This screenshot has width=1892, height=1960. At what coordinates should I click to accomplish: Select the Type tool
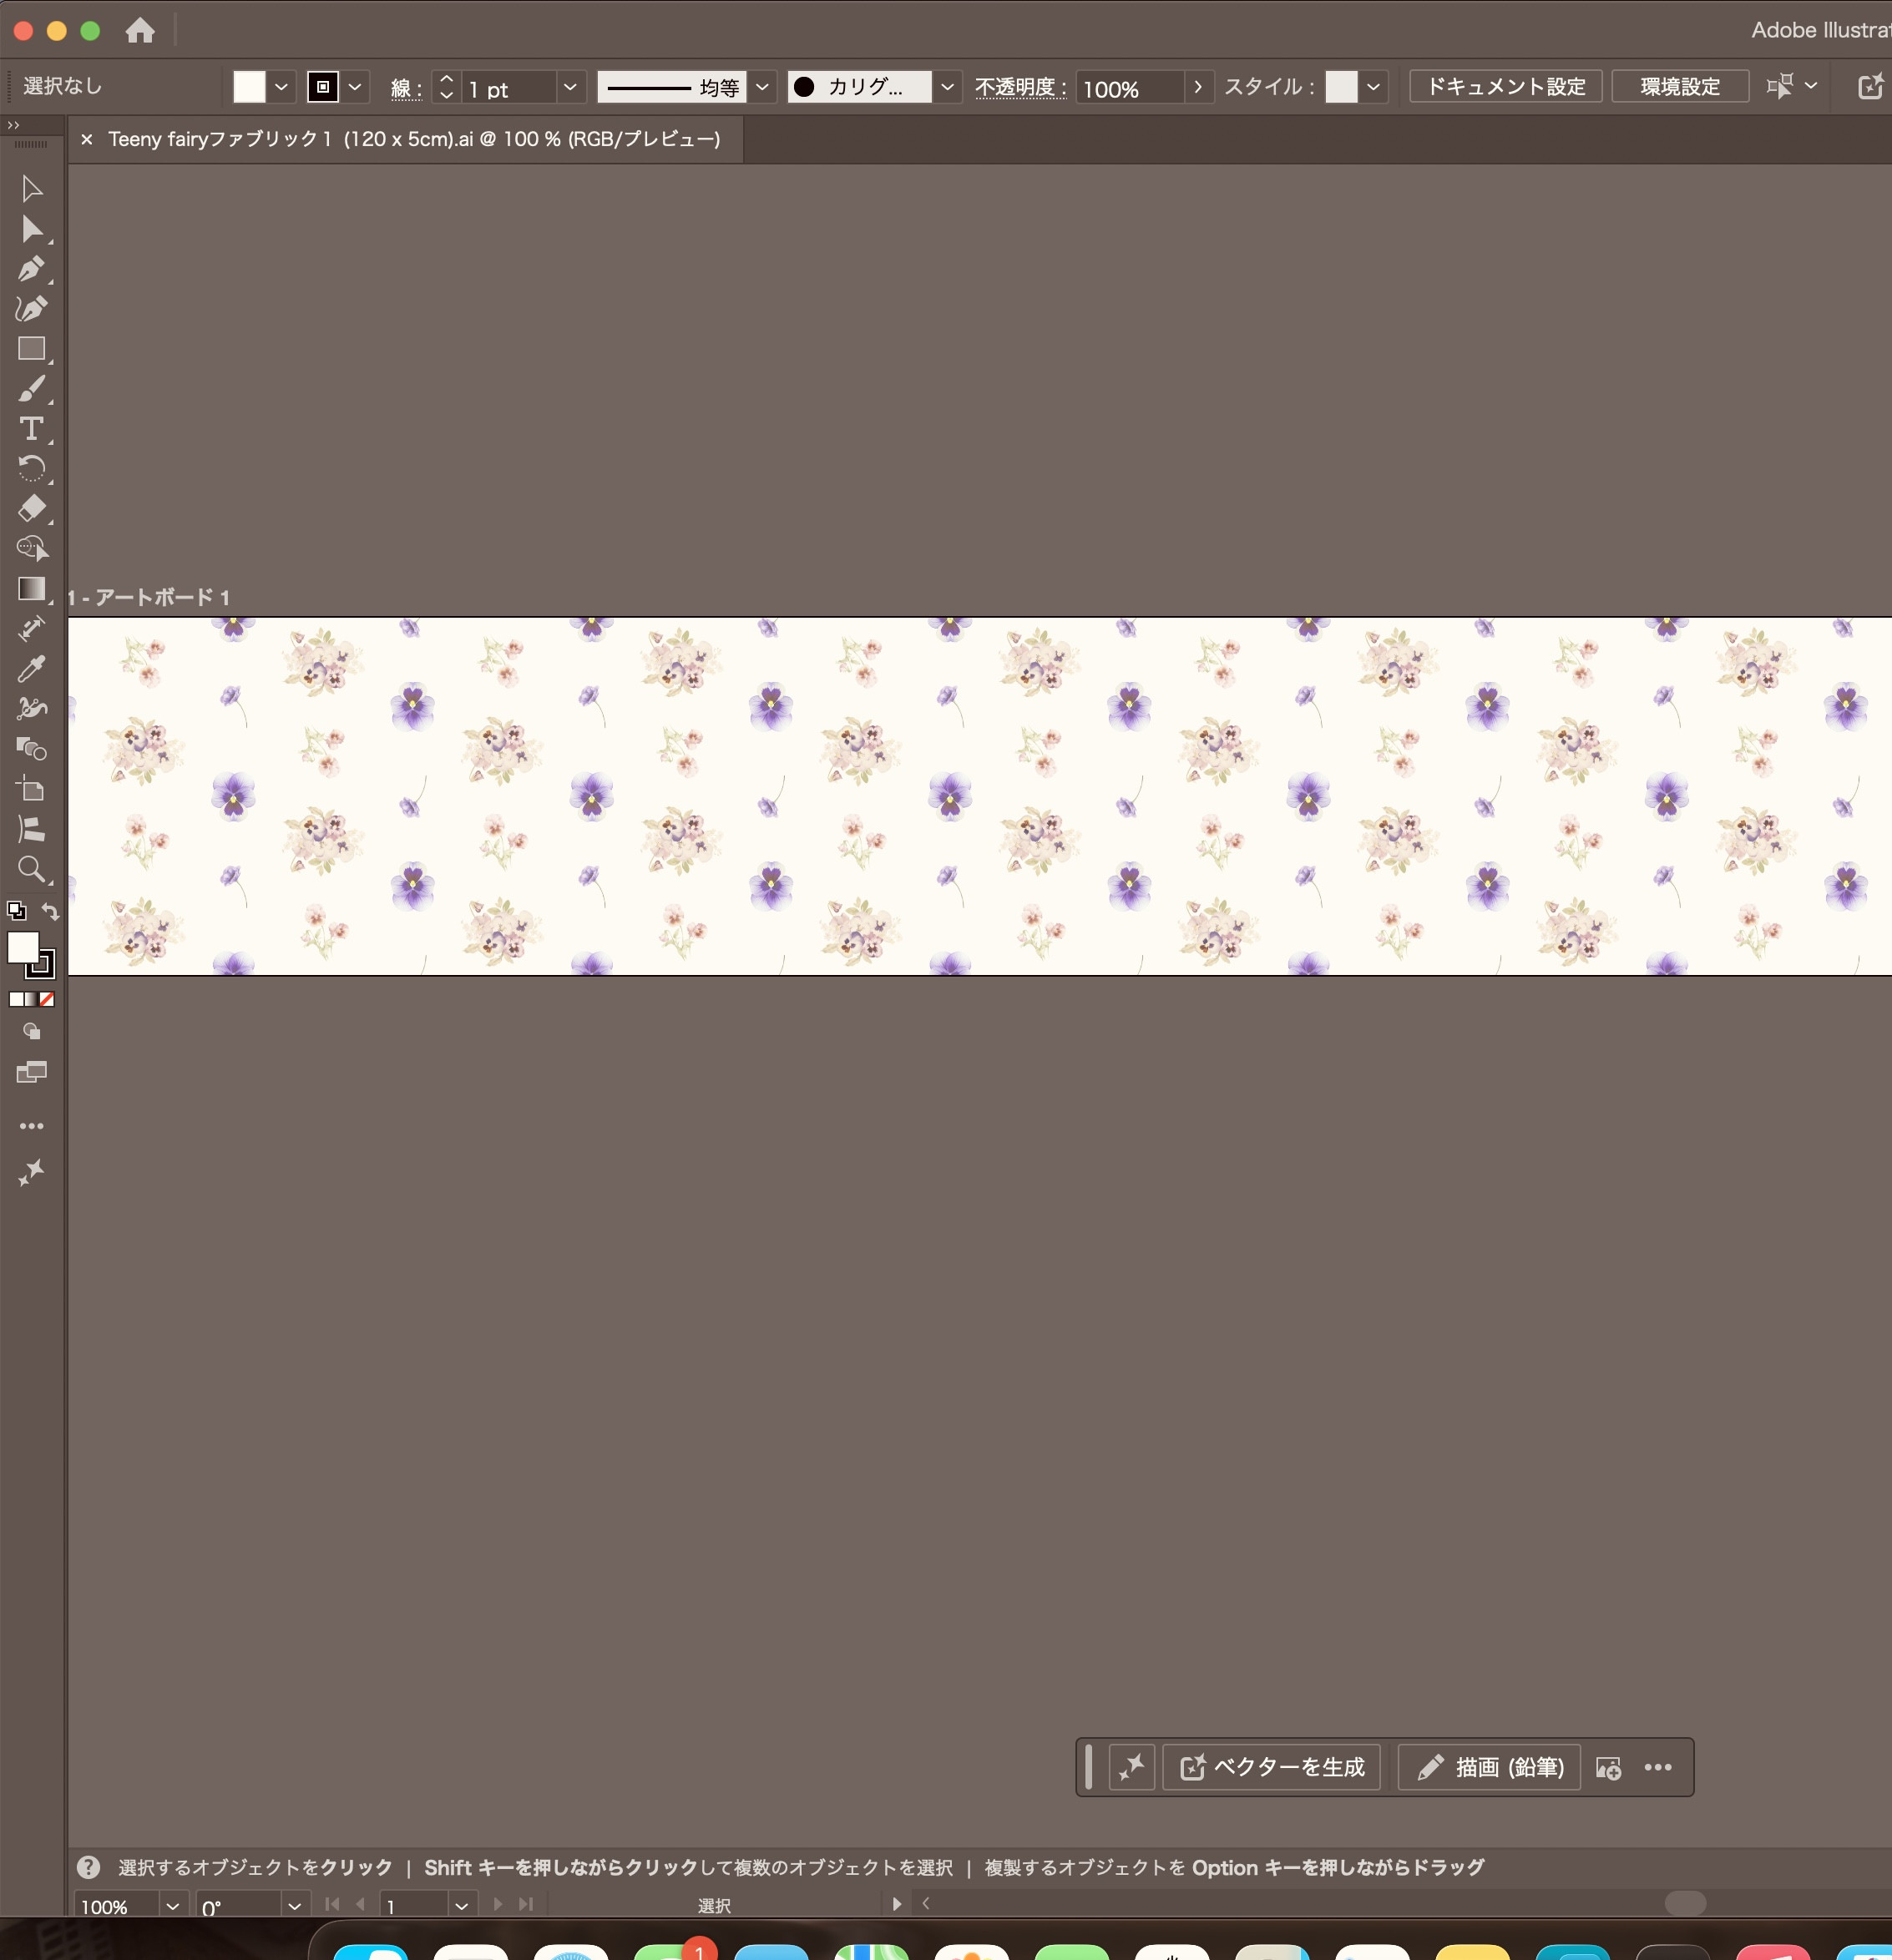pyautogui.click(x=31, y=429)
